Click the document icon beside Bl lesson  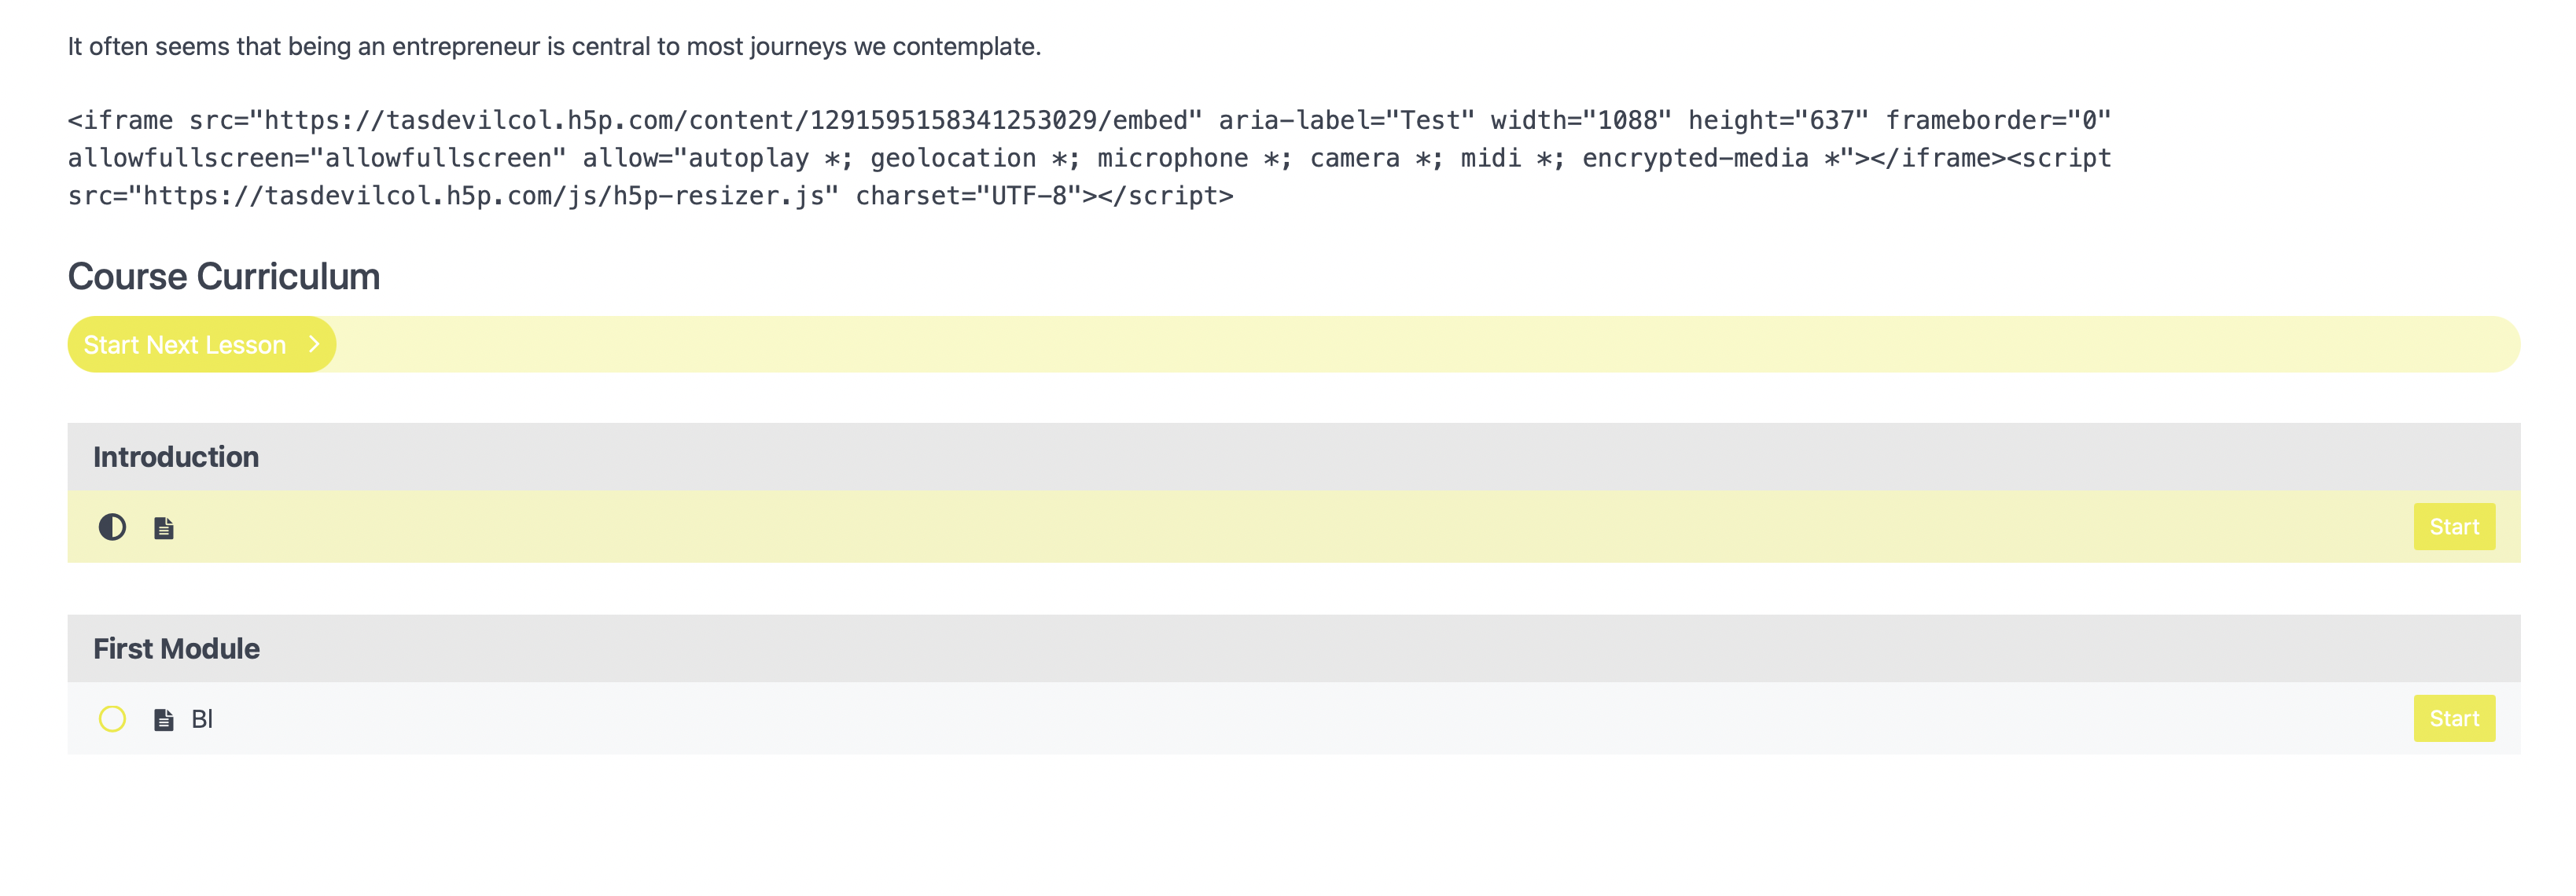[164, 720]
